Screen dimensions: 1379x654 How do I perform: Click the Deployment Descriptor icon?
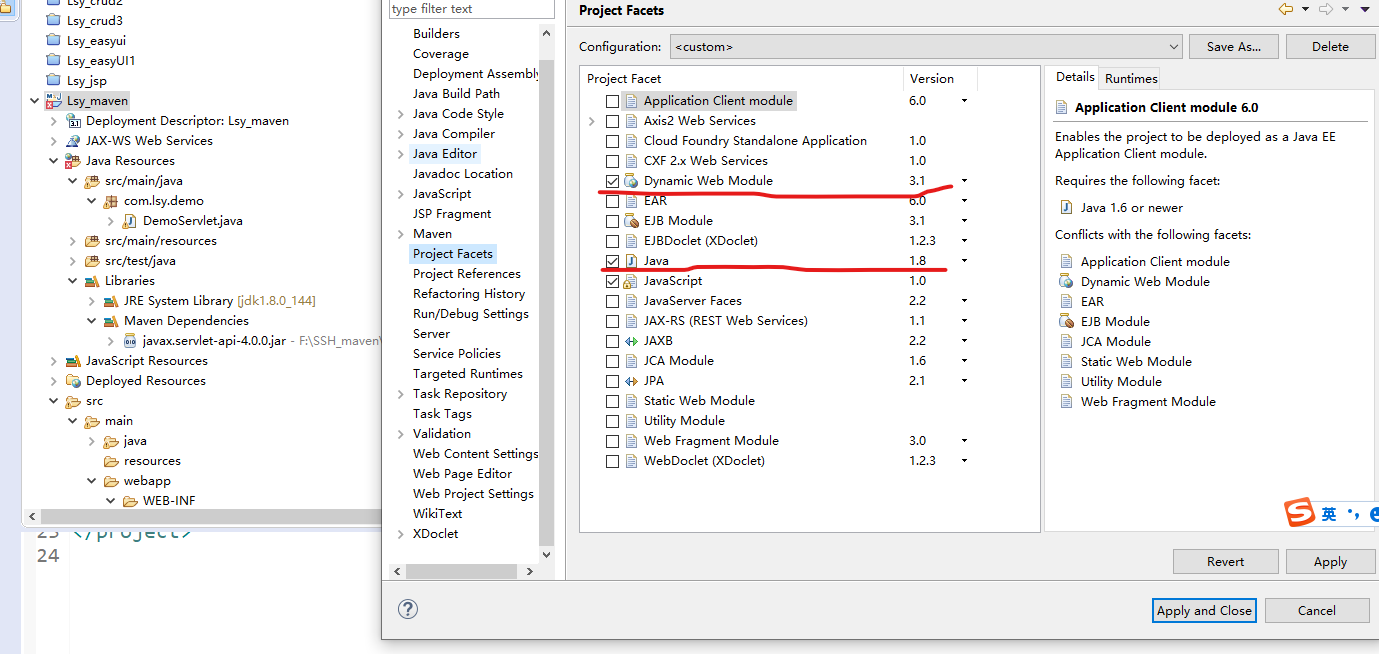pyautogui.click(x=73, y=121)
